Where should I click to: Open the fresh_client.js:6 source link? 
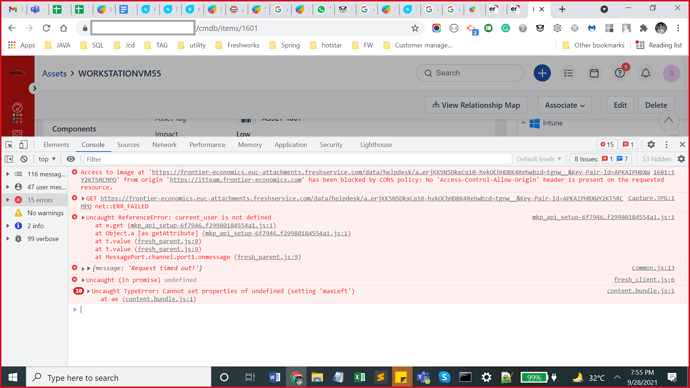644,280
